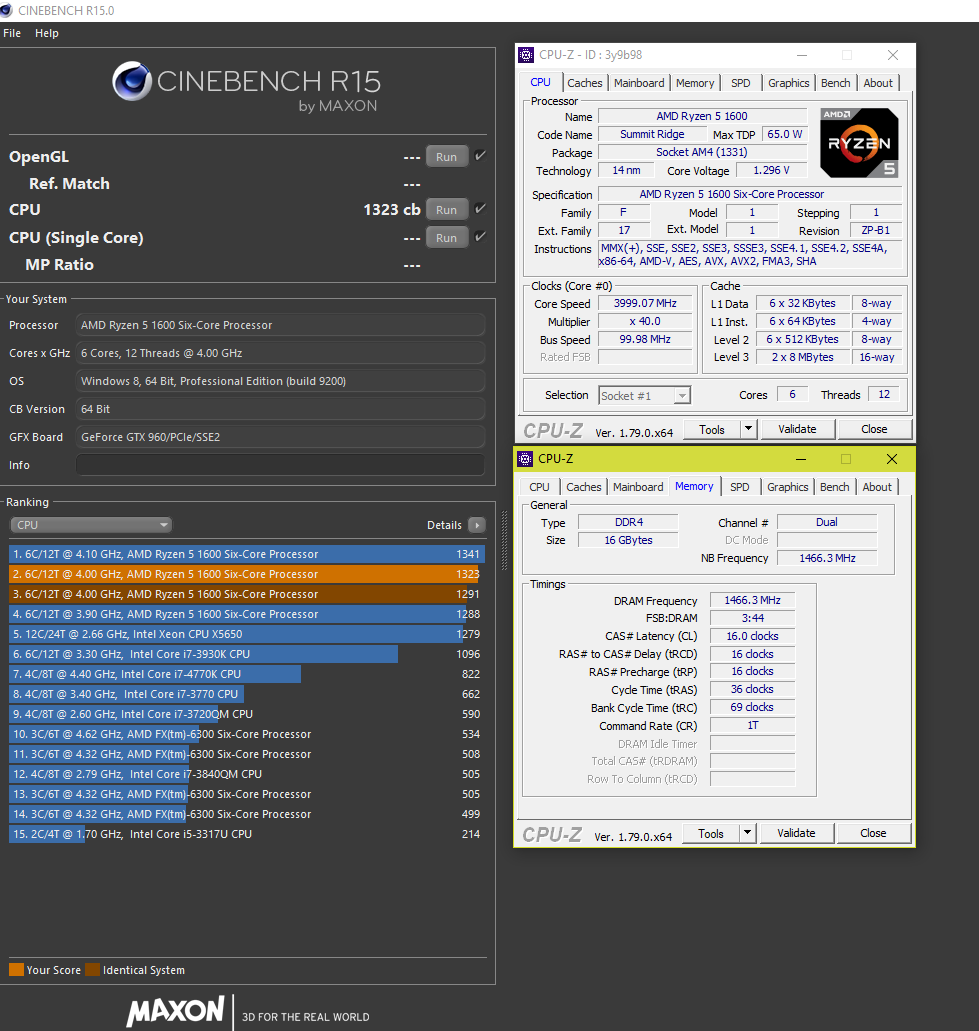Switch to Graphics tab in lower CPU-Z
Viewport: 979px width, 1031px height.
(x=788, y=487)
